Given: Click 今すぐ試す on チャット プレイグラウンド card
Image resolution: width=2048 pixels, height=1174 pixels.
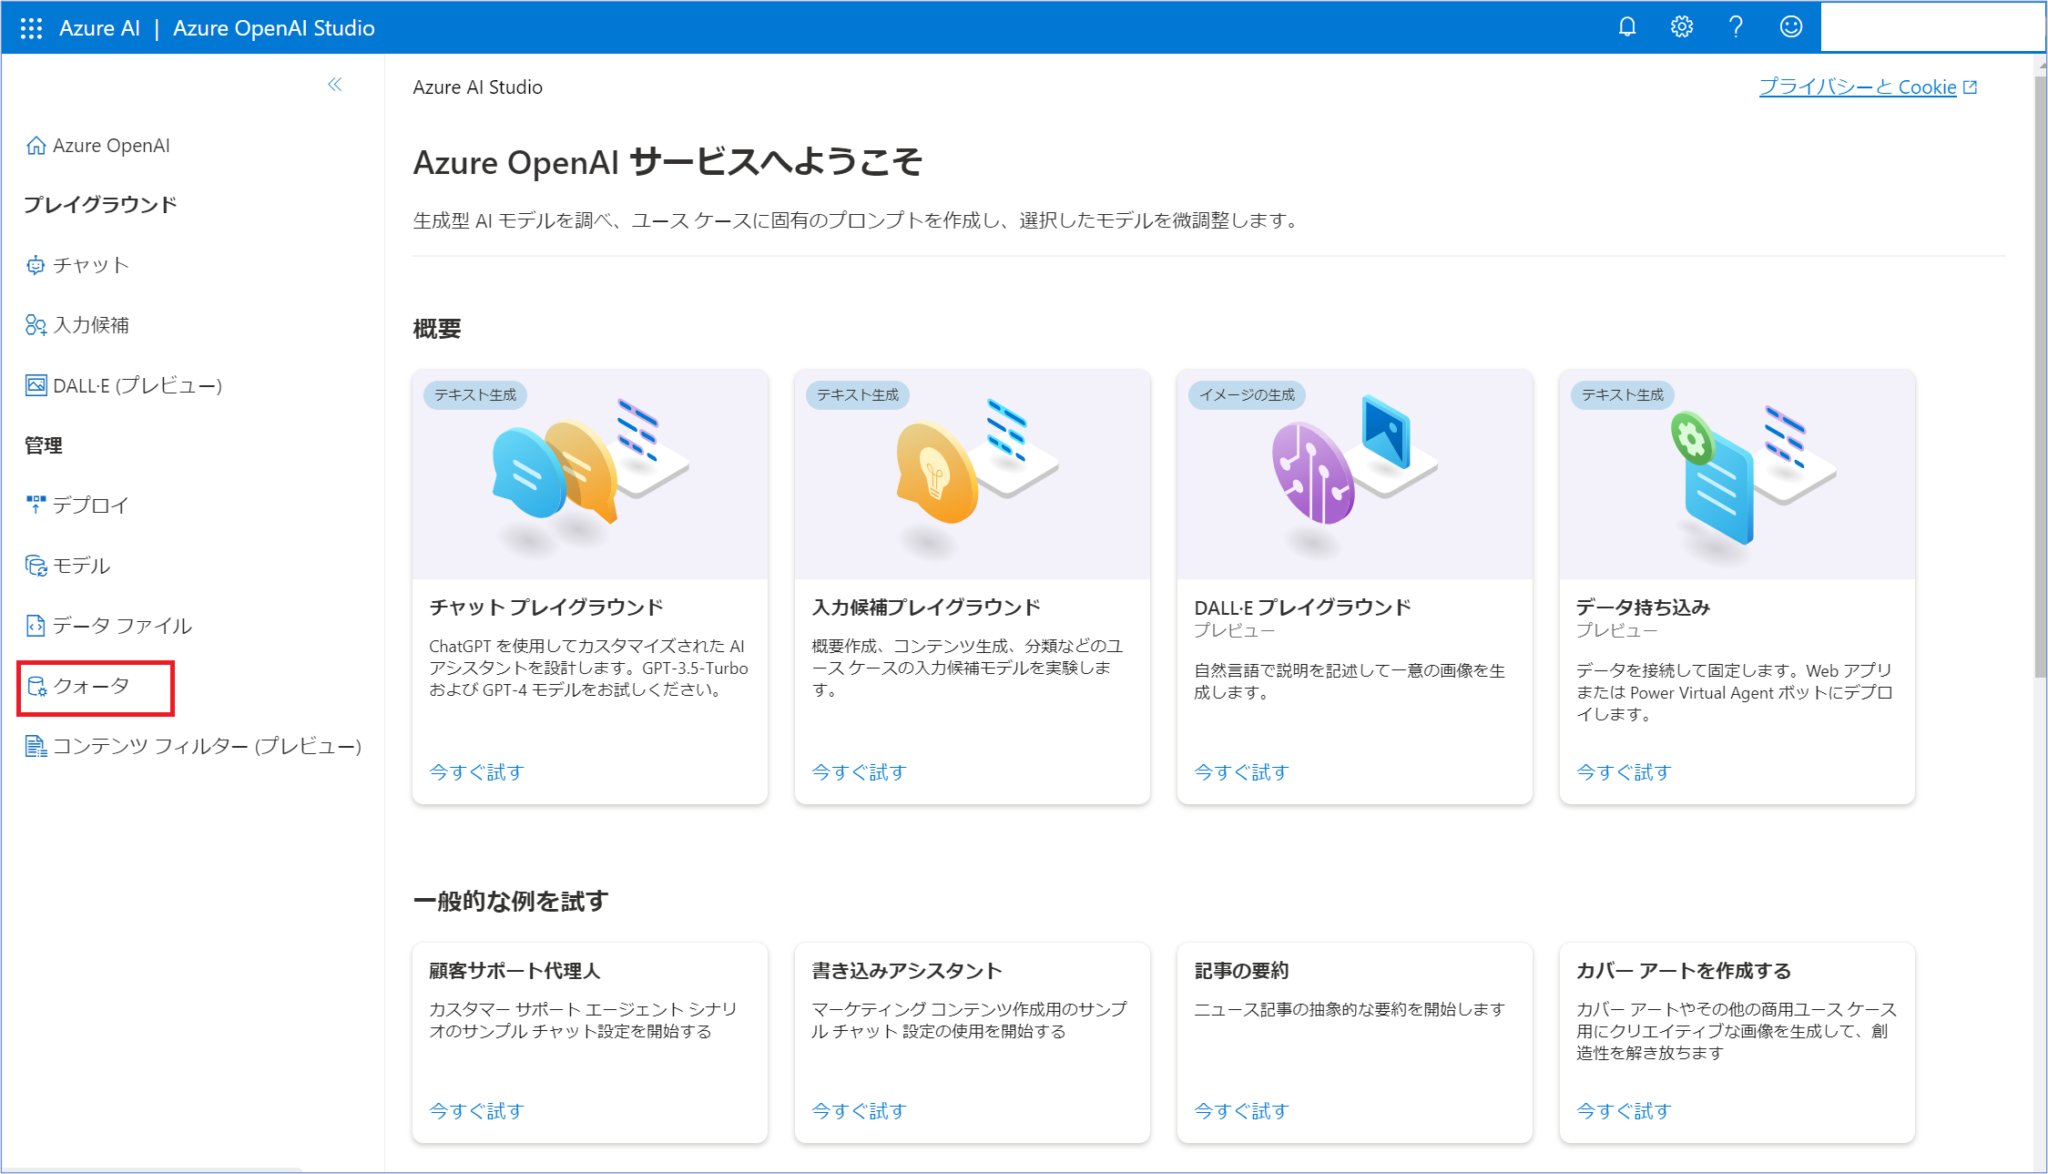Looking at the screenshot, I should [x=476, y=772].
